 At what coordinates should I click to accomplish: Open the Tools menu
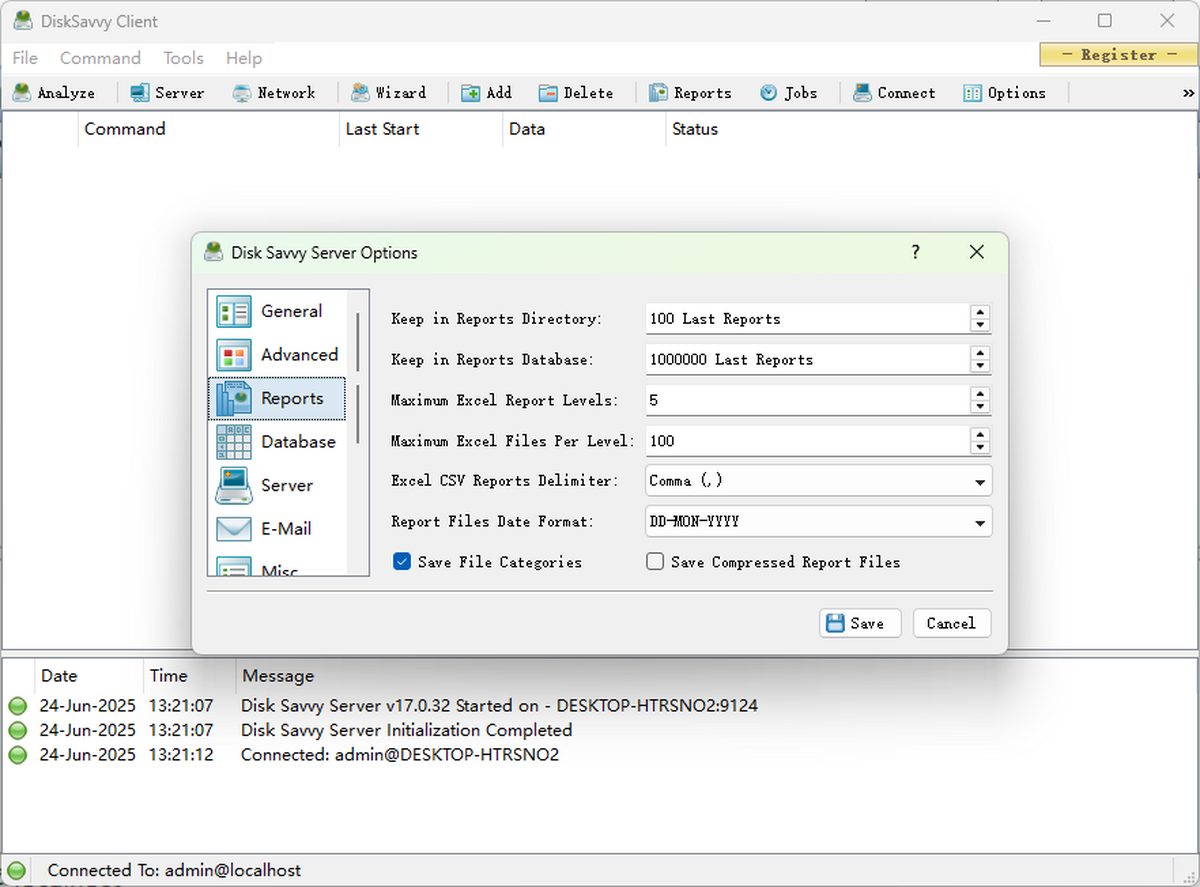(x=183, y=58)
